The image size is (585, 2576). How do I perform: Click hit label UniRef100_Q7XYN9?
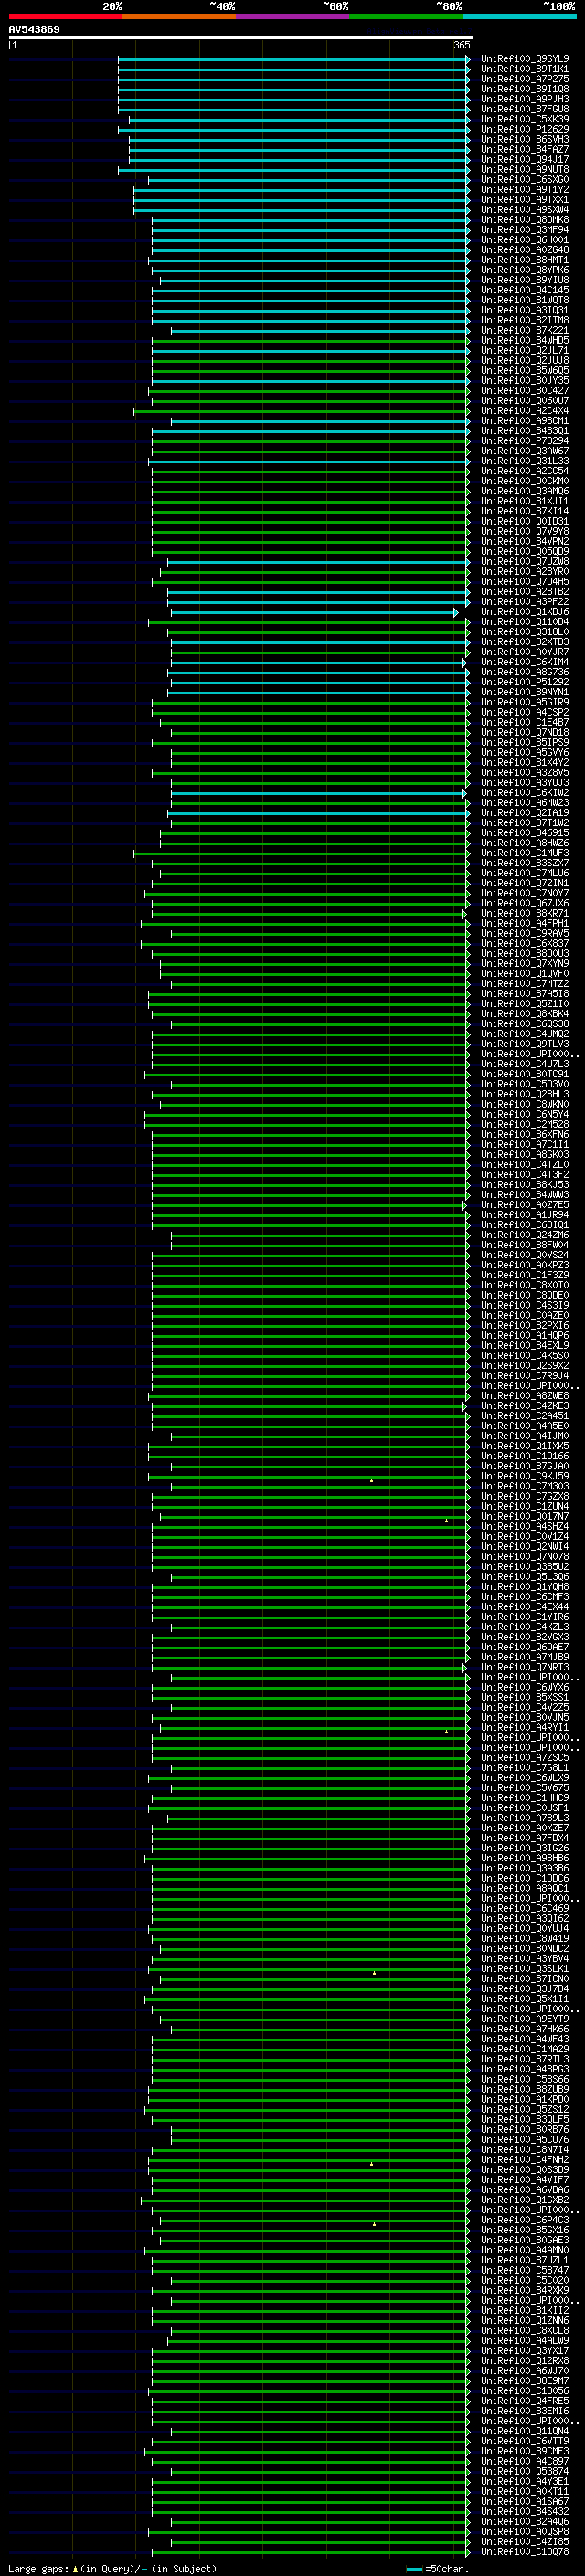(x=525, y=964)
